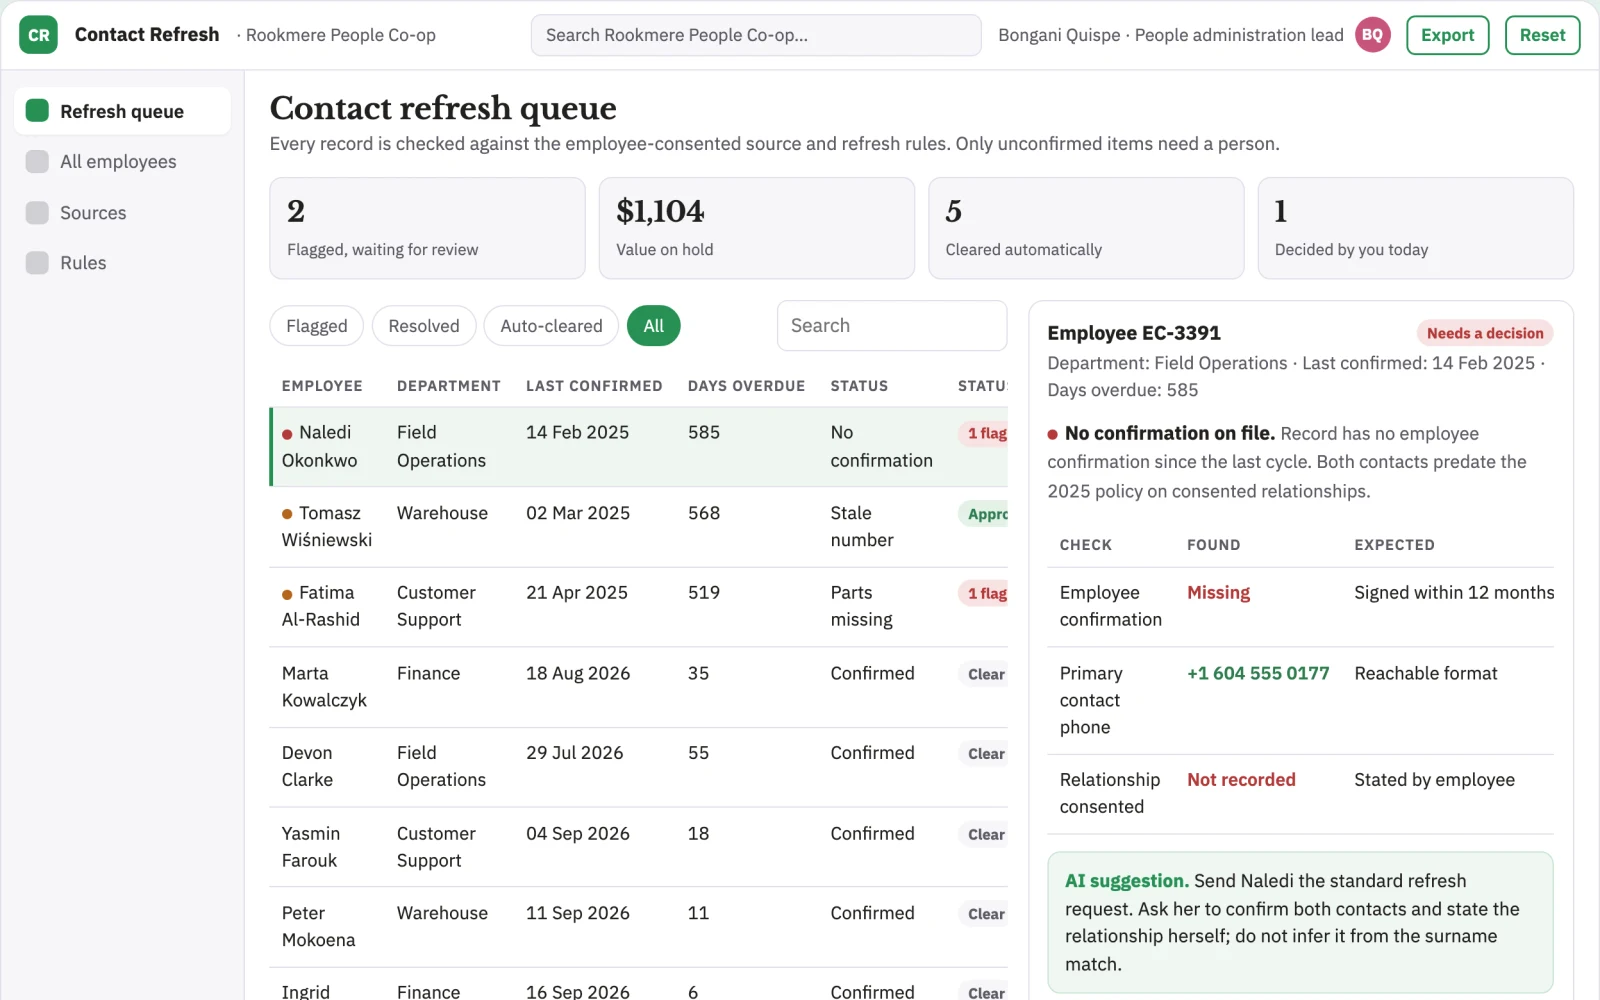Select the All filter pill
Screen dimensions: 1600x1000
654,326
